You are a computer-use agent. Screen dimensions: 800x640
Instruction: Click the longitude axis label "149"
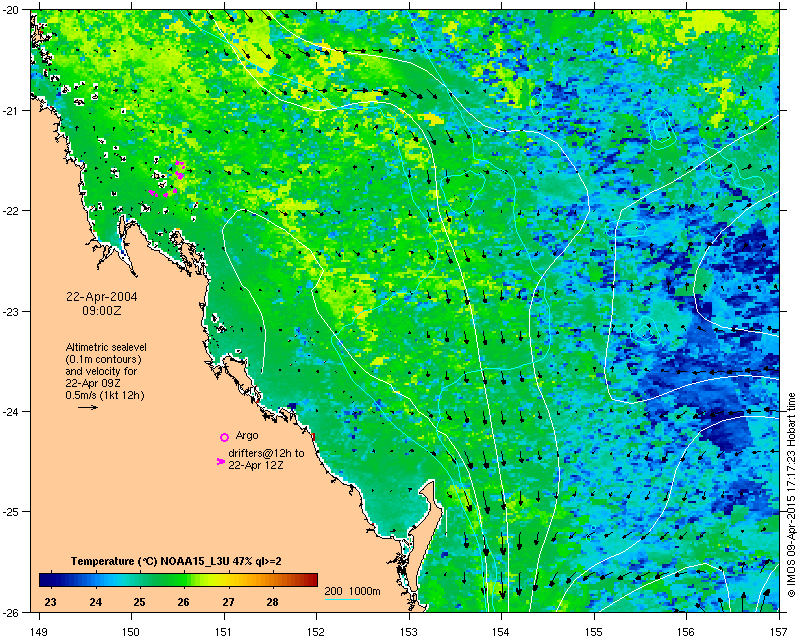click(x=39, y=632)
